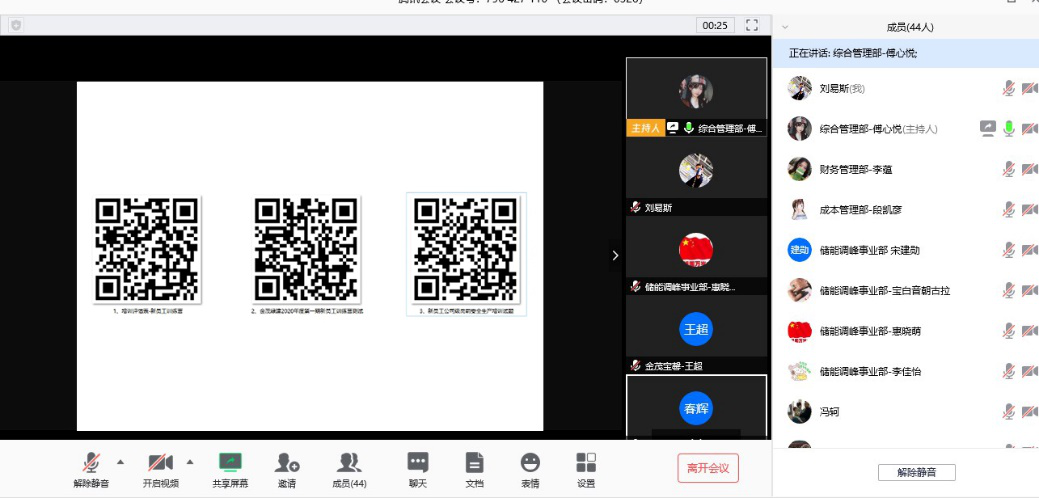Toggle muted mic for 宋建勋 row
Image resolution: width=1039 pixels, height=498 pixels.
(x=1009, y=250)
